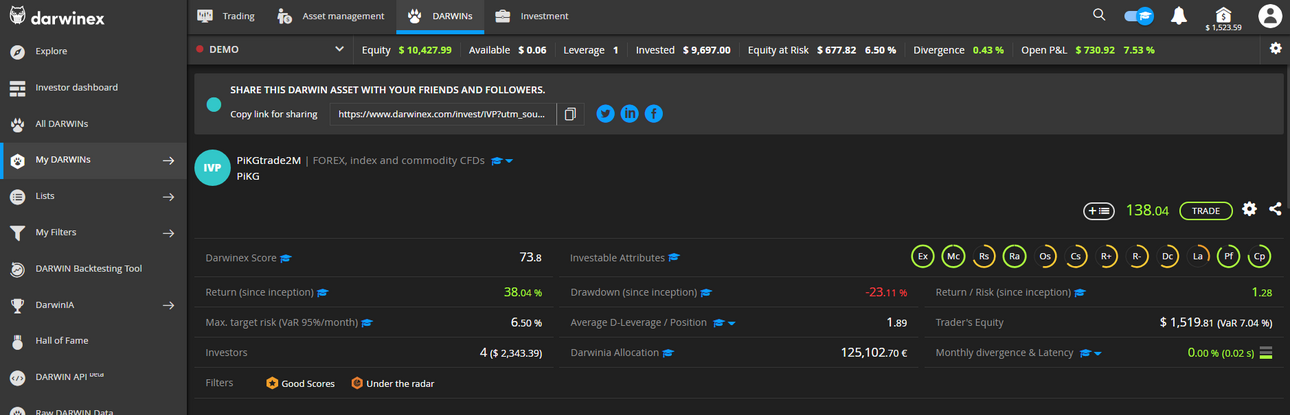
Task: Open the notifications bell
Action: point(1179,15)
